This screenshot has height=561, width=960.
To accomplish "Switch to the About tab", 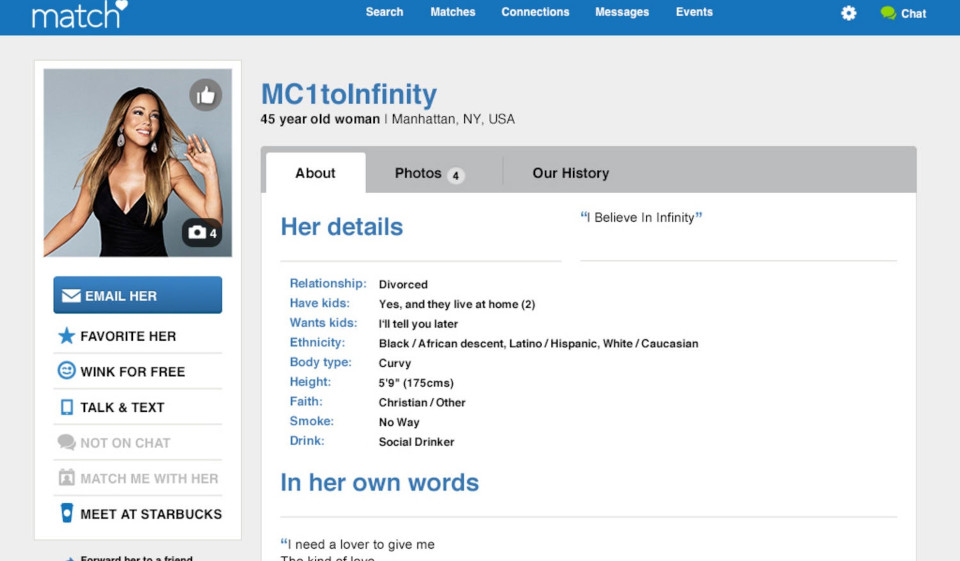I will [x=316, y=173].
